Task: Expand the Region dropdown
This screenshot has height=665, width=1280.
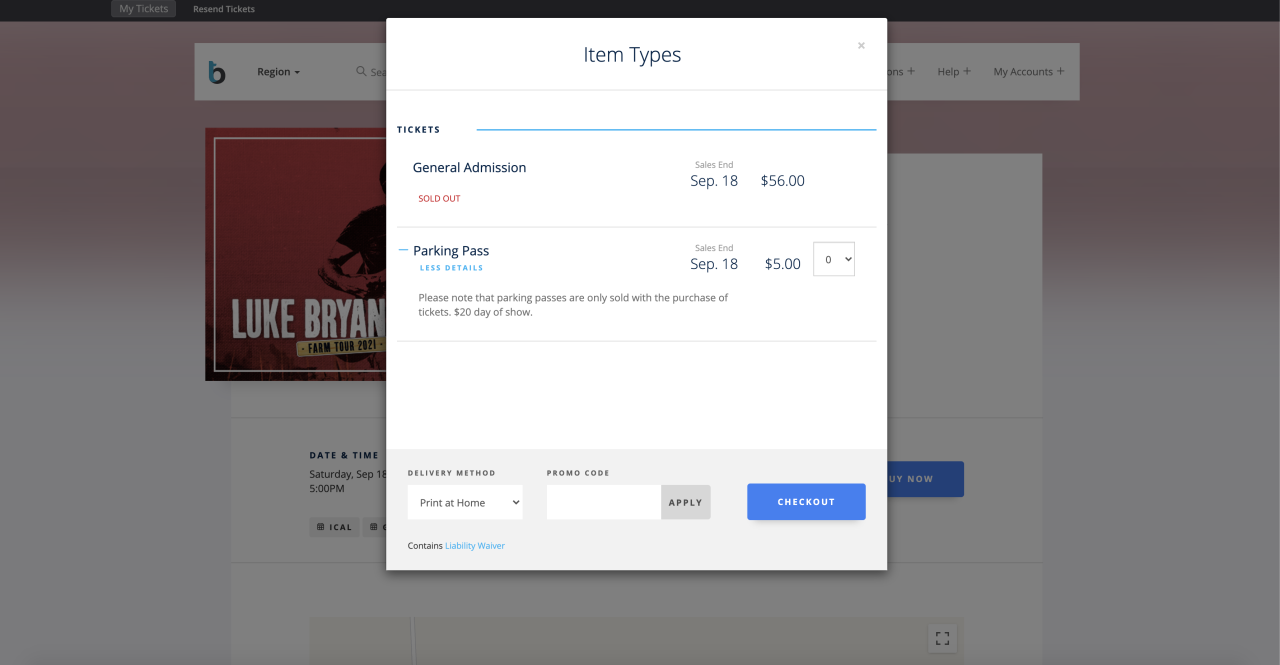Action: pyautogui.click(x=278, y=72)
